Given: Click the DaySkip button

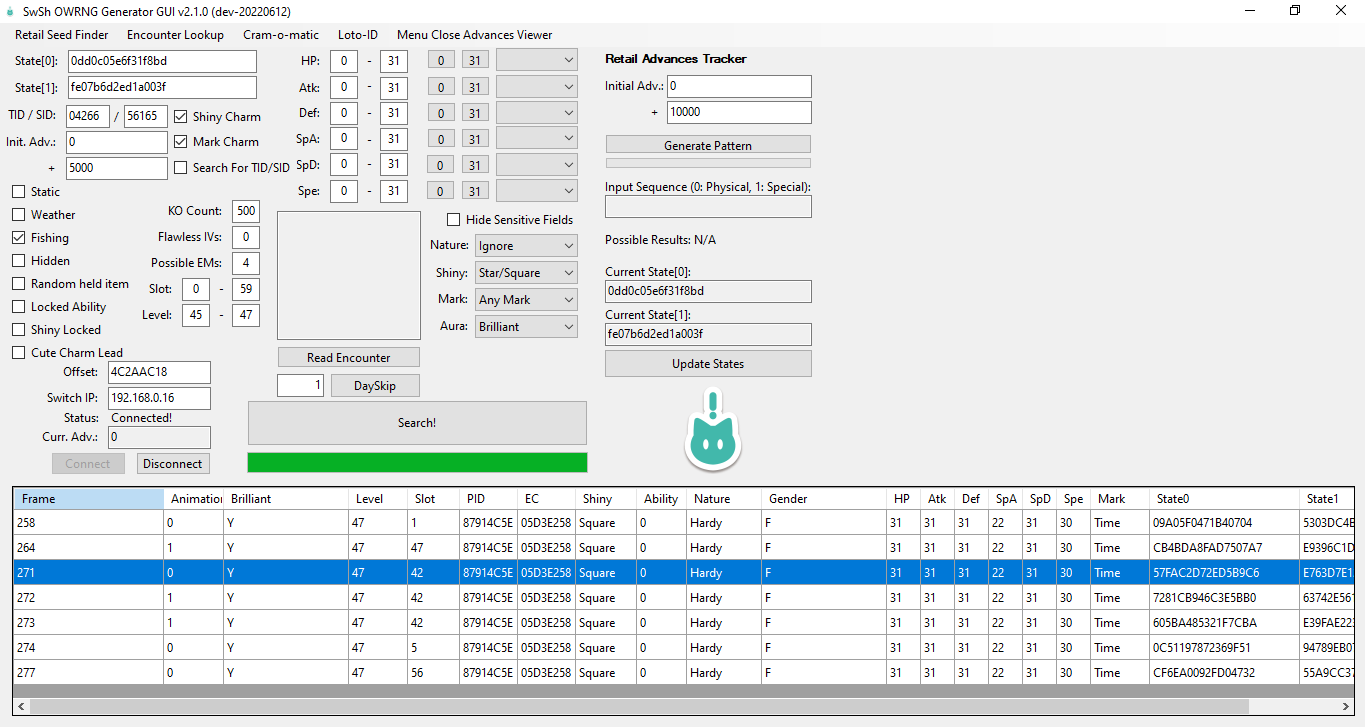Looking at the screenshot, I should coord(375,385).
